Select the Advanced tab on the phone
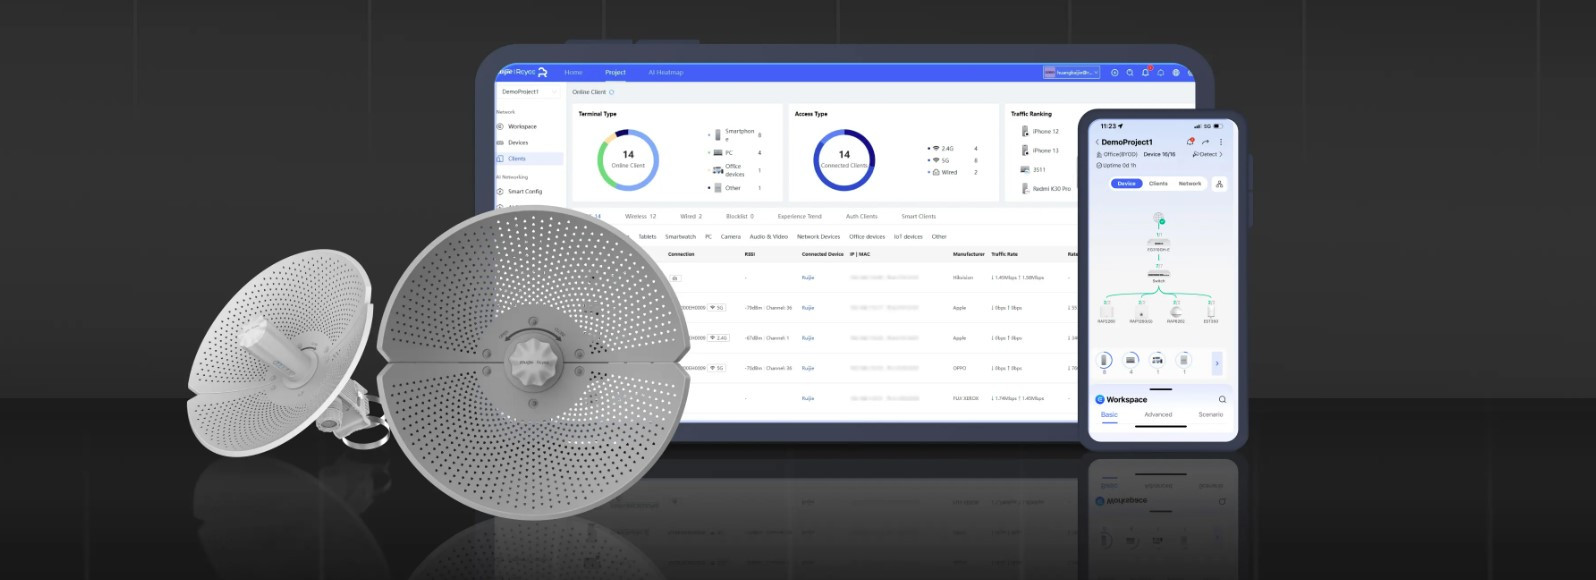 pyautogui.click(x=1158, y=414)
